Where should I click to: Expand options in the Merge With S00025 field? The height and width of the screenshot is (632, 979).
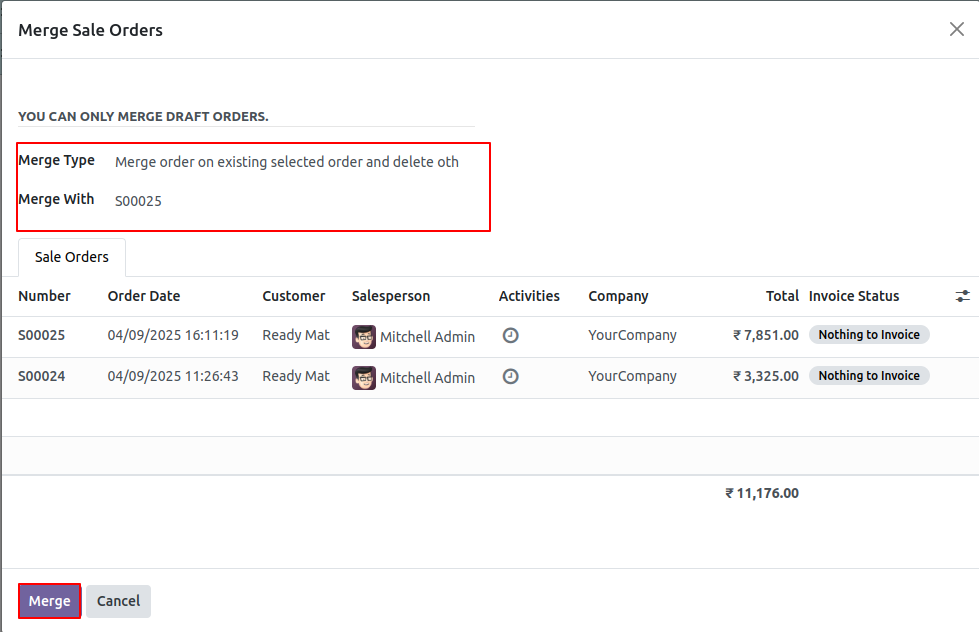coord(138,200)
